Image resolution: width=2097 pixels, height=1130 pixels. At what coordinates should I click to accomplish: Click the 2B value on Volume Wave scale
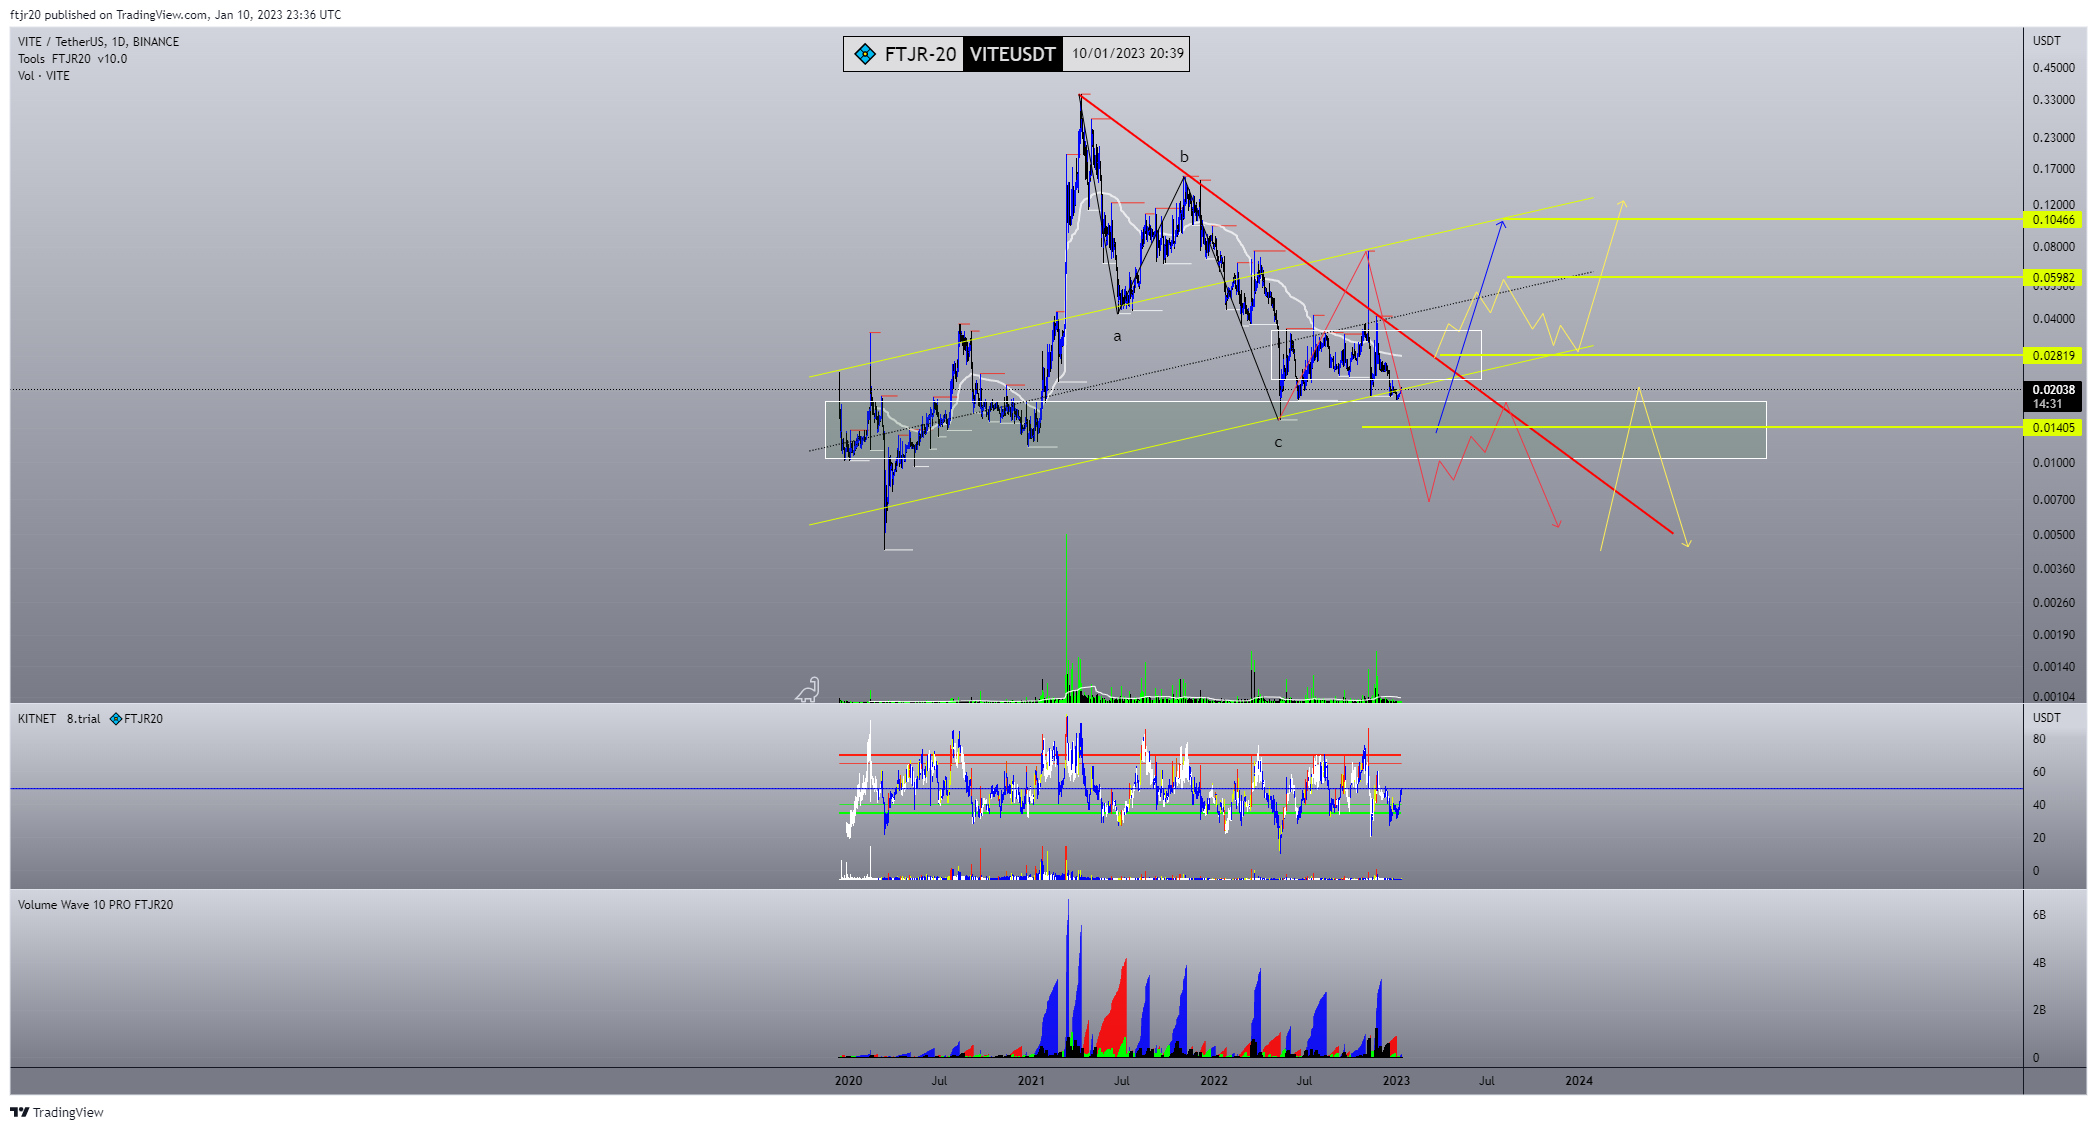[2039, 1010]
